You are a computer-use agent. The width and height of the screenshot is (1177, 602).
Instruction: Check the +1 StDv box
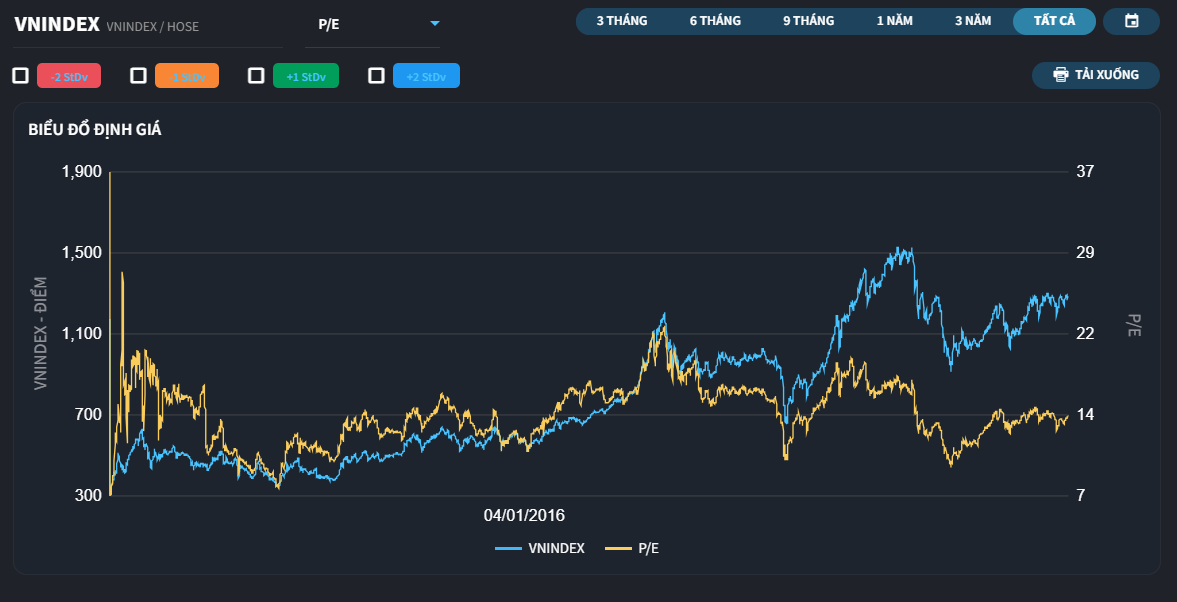pos(256,76)
